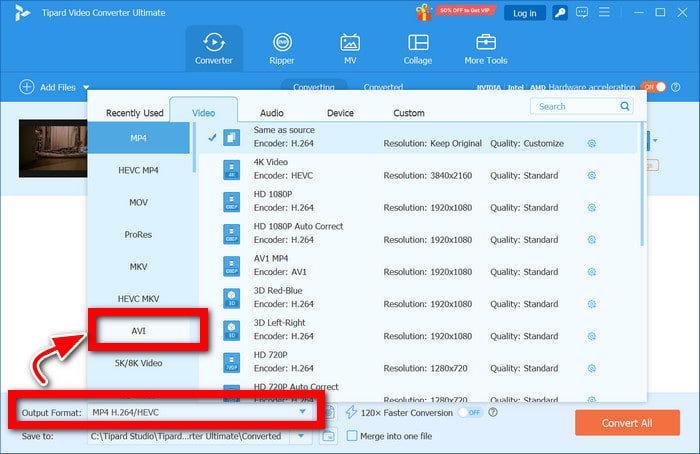The image size is (700, 454).
Task: Click the key register icon
Action: pyautogui.click(x=560, y=12)
